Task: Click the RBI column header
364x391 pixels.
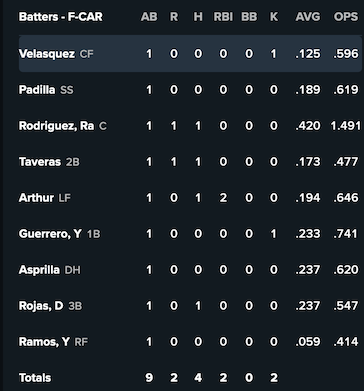Action: (223, 17)
